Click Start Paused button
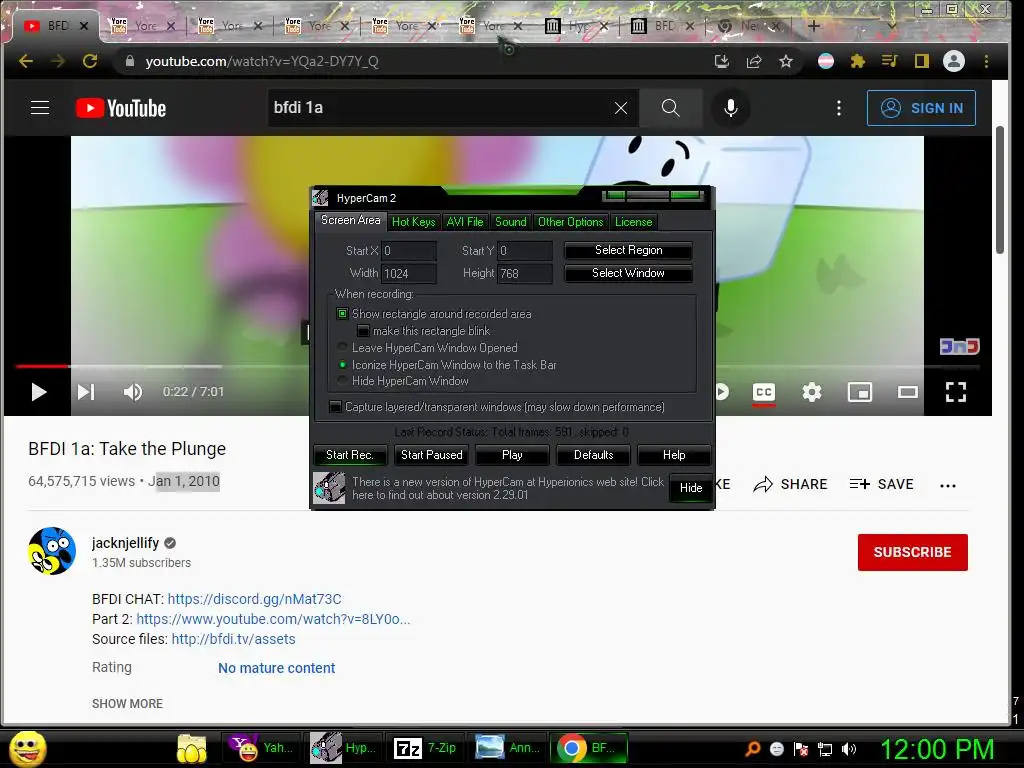 pos(432,455)
